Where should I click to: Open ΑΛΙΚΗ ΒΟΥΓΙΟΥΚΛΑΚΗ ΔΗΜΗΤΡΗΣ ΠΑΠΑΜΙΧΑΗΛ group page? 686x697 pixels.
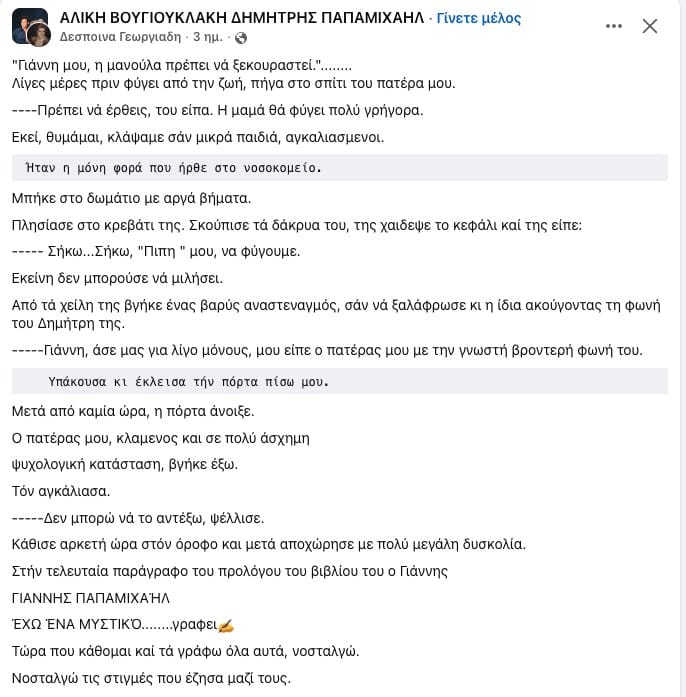241,18
